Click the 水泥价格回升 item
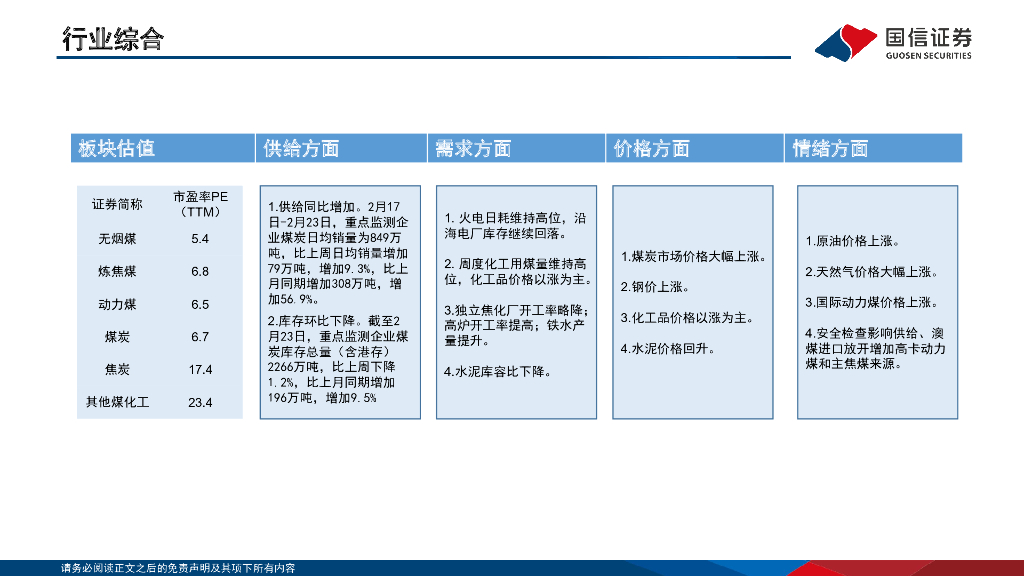The height and width of the screenshot is (576, 1024). [668, 349]
